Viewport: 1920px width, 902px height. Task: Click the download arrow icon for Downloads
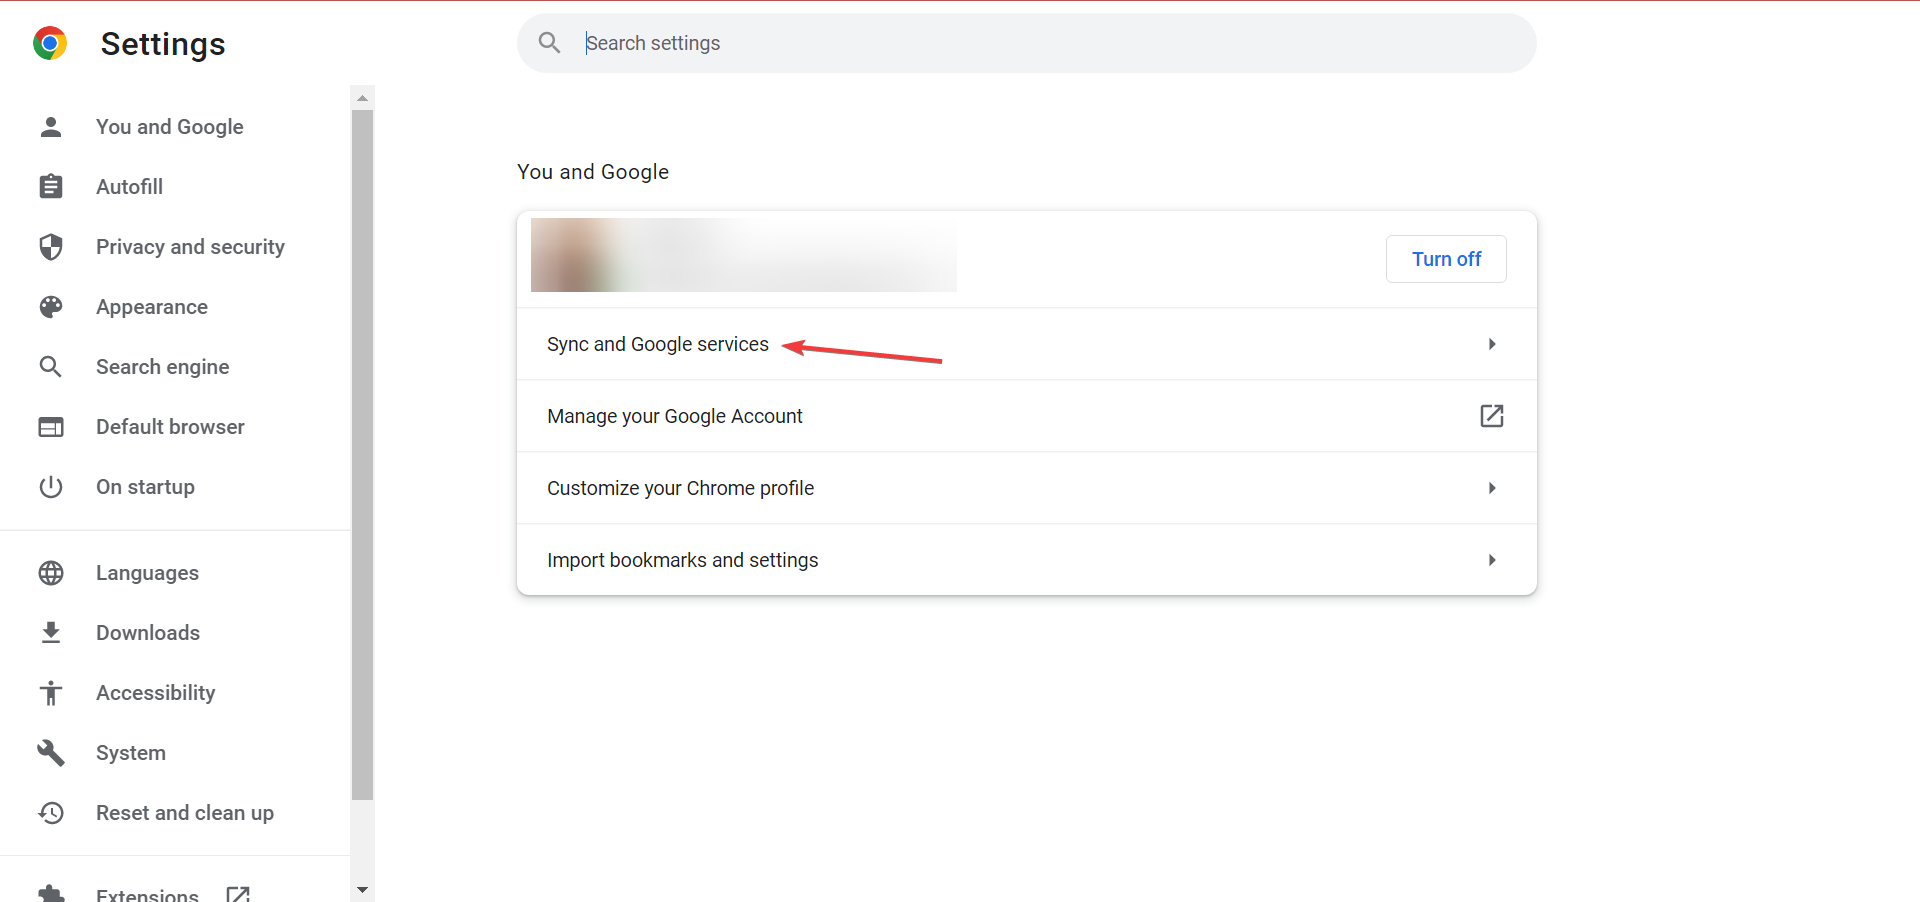click(x=51, y=633)
